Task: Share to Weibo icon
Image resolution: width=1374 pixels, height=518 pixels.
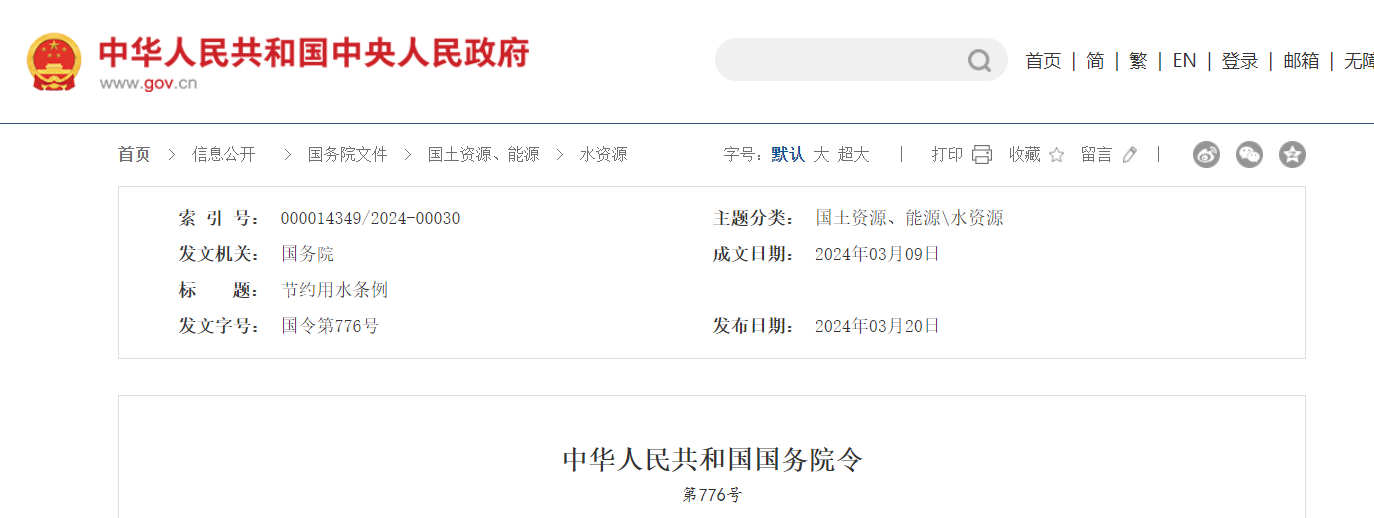Action: (1206, 154)
